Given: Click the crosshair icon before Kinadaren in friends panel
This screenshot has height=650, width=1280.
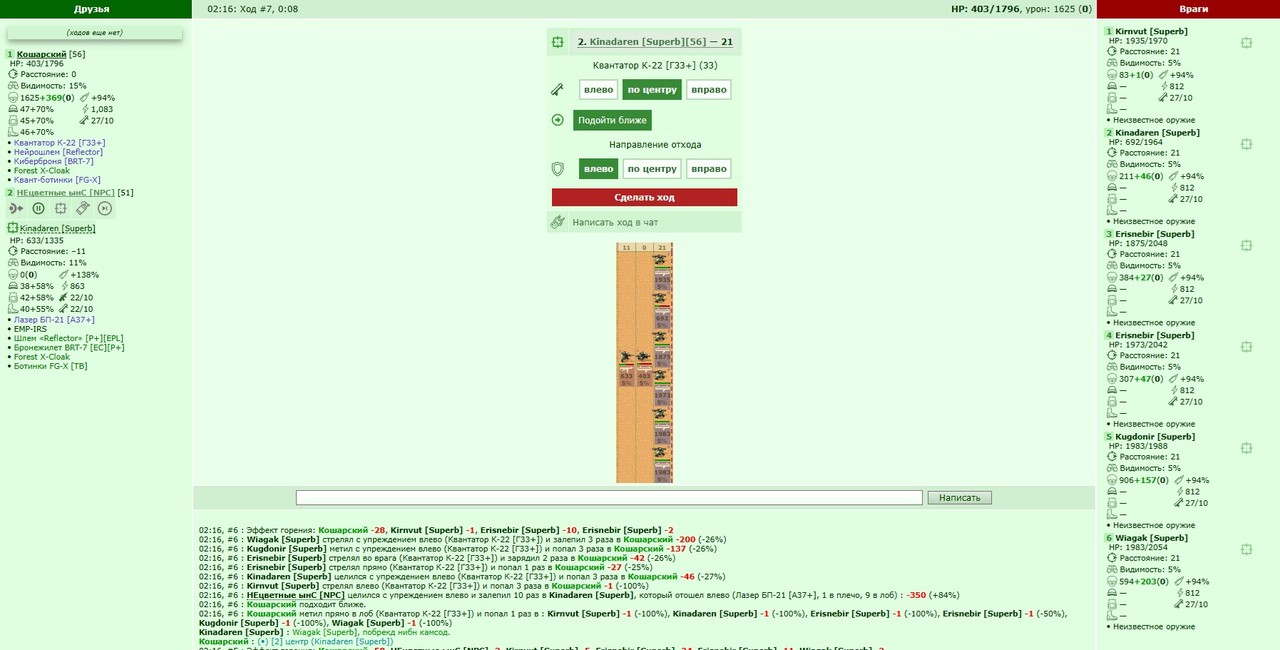Looking at the screenshot, I should pyautogui.click(x=13, y=228).
